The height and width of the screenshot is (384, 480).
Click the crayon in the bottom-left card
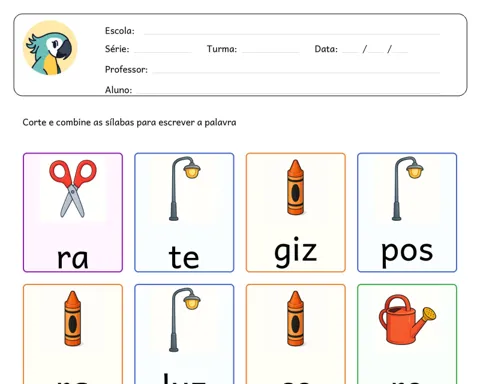pyautogui.click(x=73, y=318)
